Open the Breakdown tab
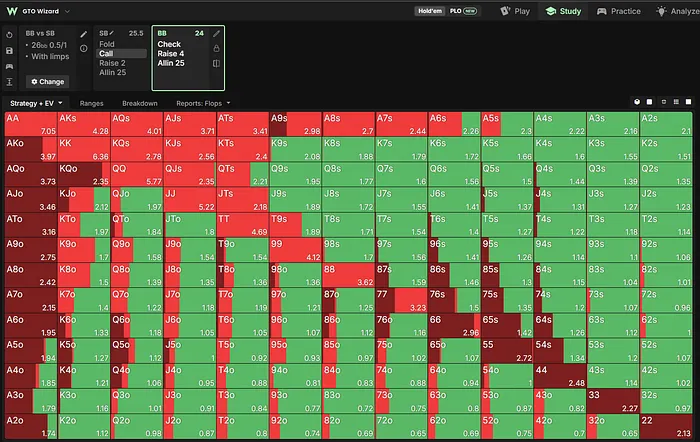The width and height of the screenshot is (700, 442). point(140,103)
